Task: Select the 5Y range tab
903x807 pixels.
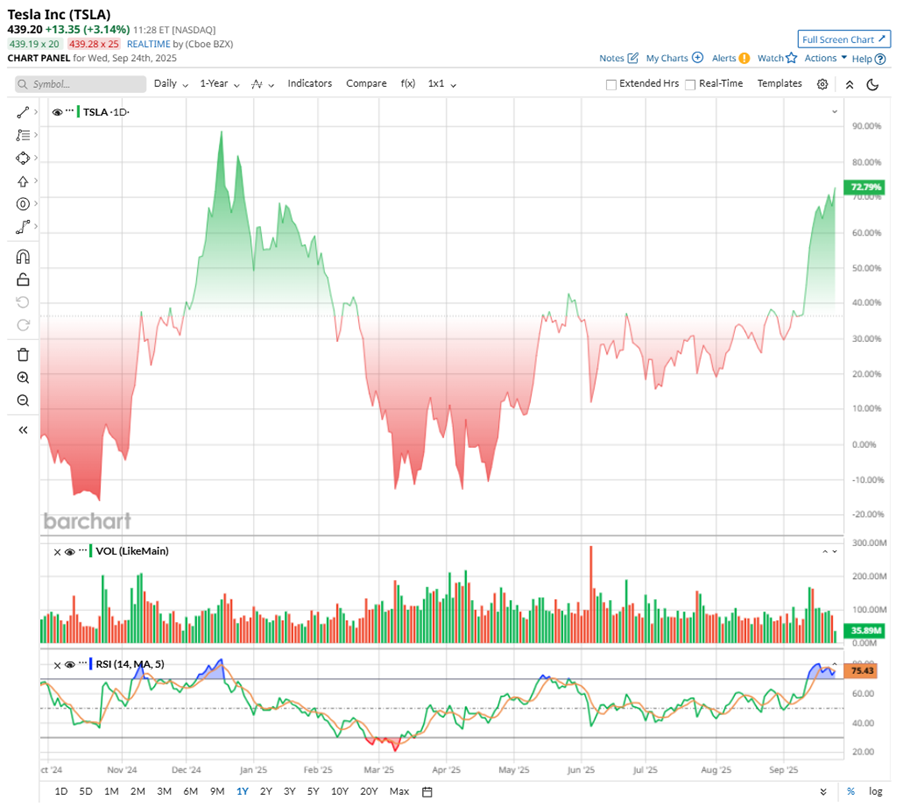Action: click(x=313, y=791)
